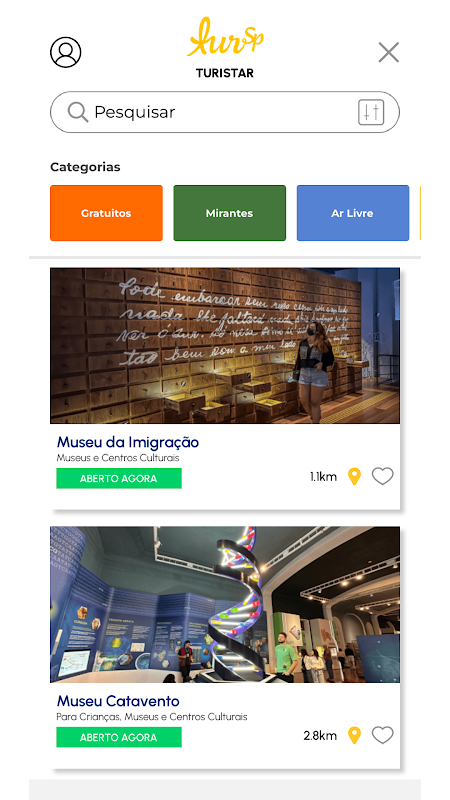
Task: Open the Museu Catavento title link
Action: pyautogui.click(x=118, y=701)
